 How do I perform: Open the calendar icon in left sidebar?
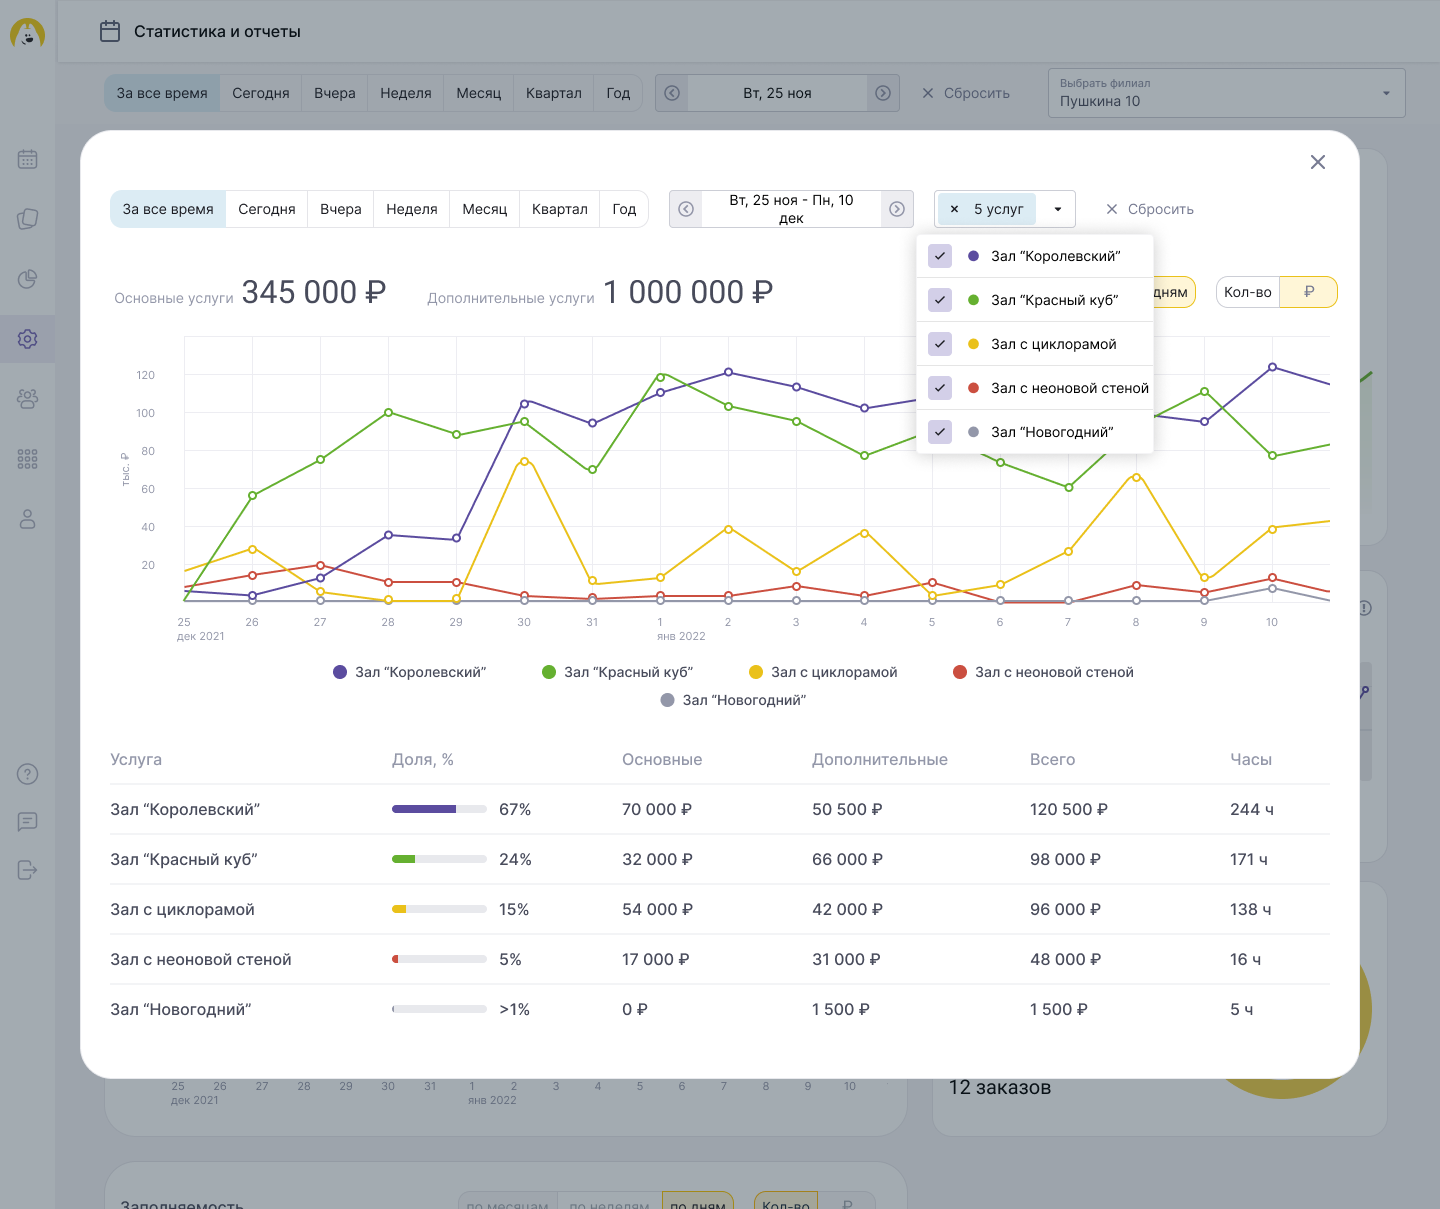[x=28, y=159]
